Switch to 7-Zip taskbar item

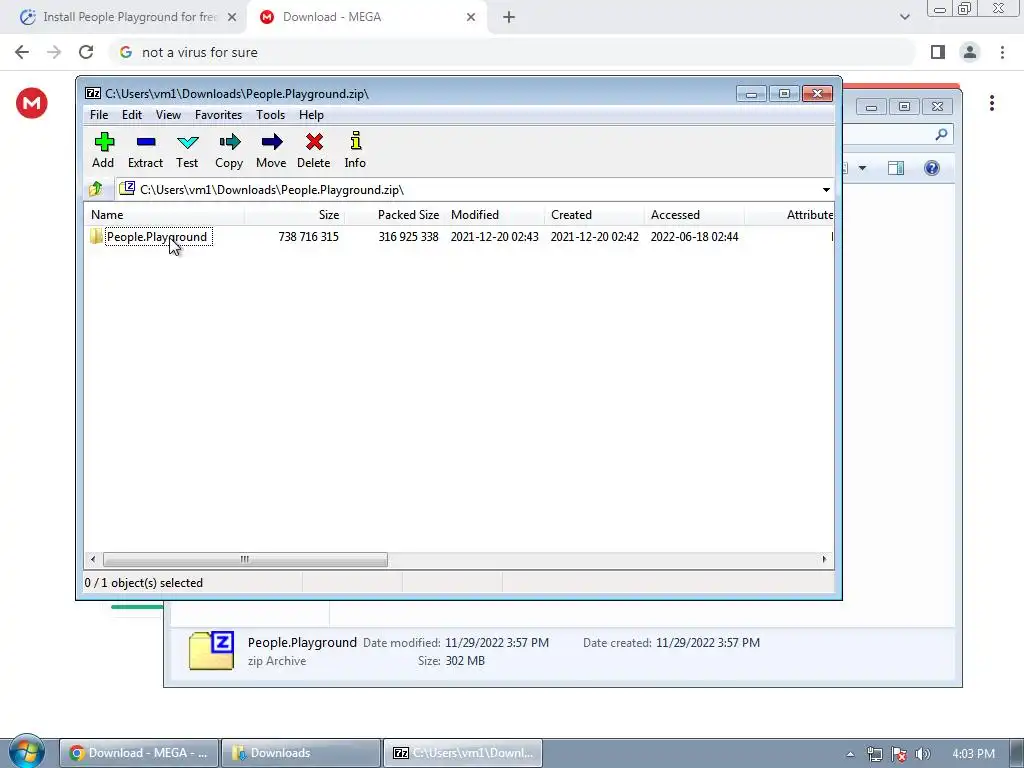[463, 753]
